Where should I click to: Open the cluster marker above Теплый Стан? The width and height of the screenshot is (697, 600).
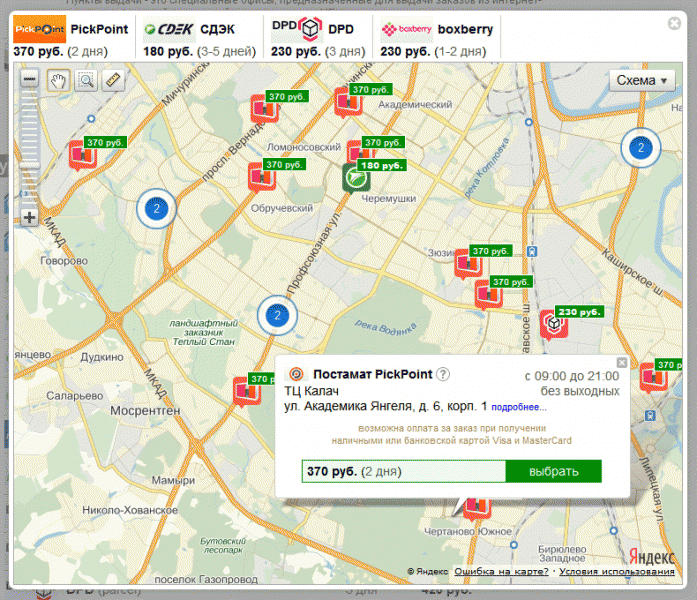point(277,316)
